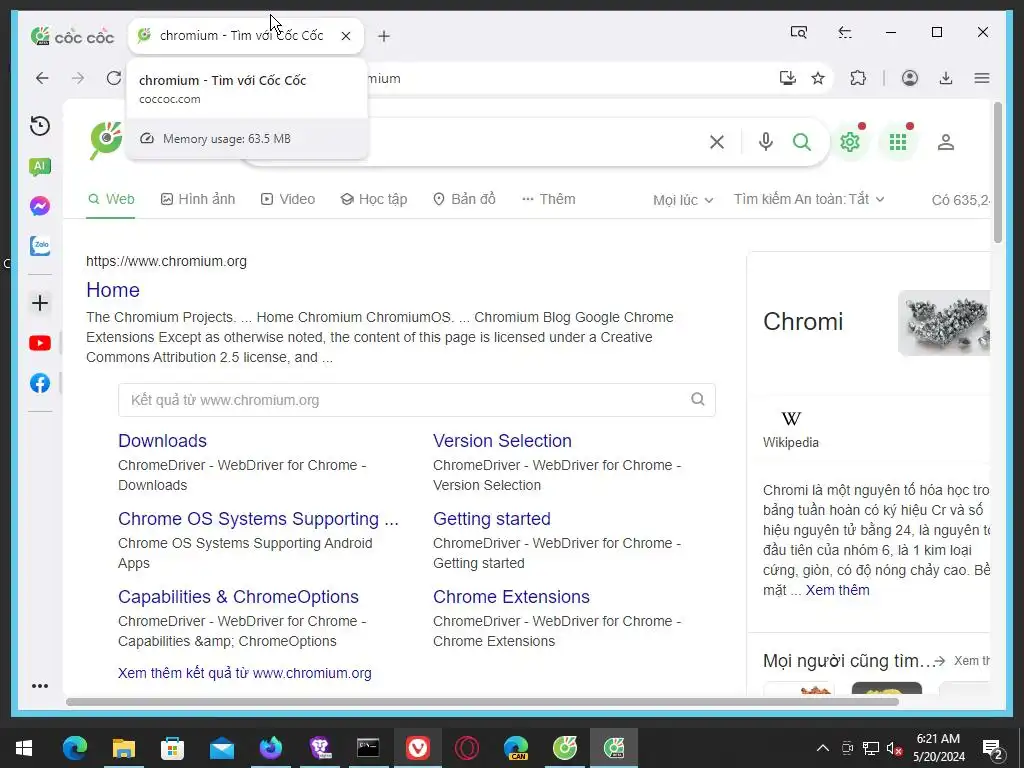Switch to Hình ảnh tab
The height and width of the screenshot is (768, 1024).
point(198,199)
